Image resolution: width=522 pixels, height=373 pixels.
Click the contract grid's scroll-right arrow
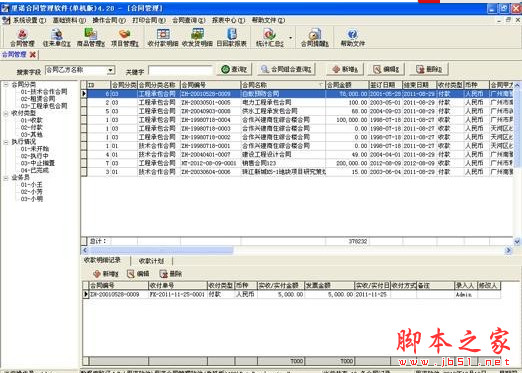click(509, 250)
